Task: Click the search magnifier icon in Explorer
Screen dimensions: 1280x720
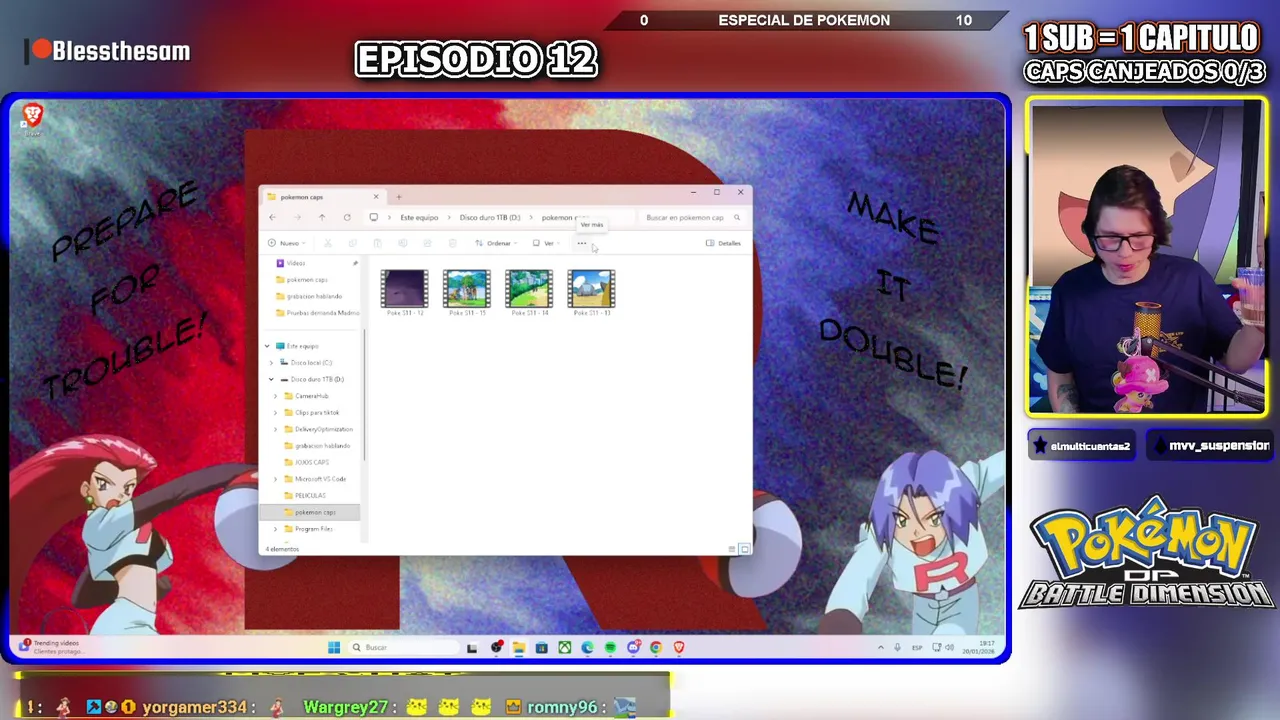Action: tap(737, 217)
